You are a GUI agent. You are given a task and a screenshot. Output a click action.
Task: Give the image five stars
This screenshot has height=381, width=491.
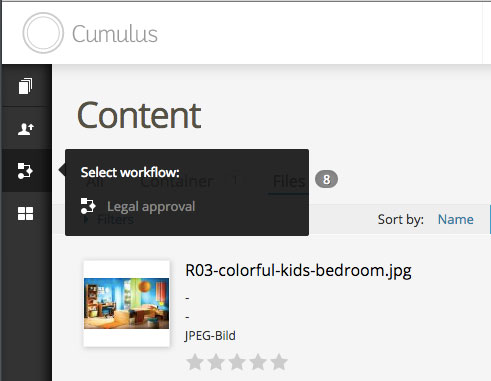click(279, 362)
